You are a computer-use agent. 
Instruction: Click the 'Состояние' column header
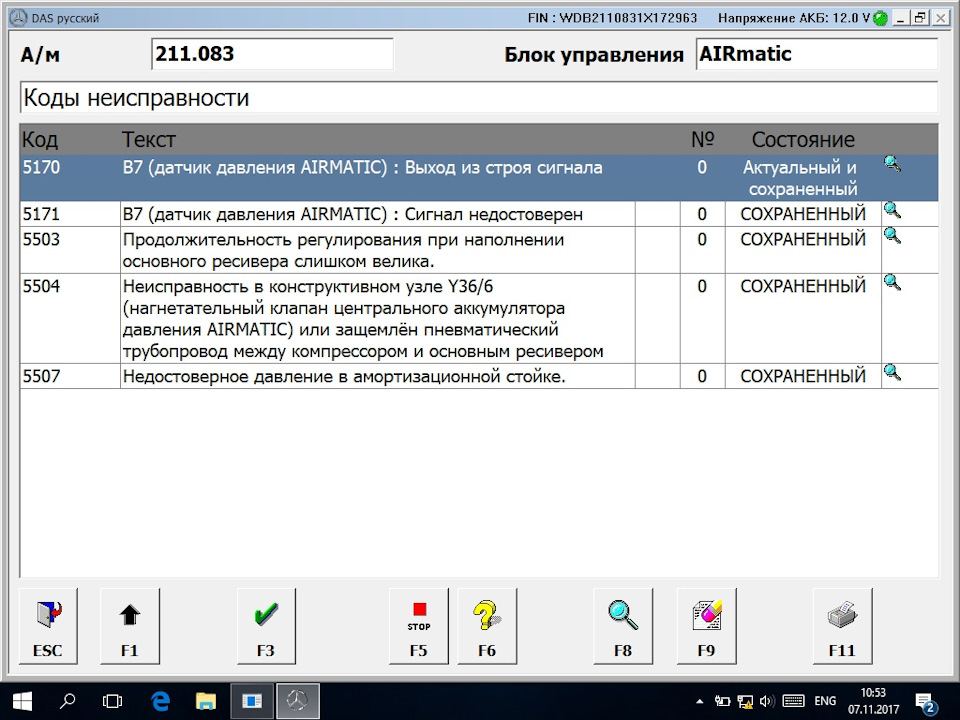[x=803, y=140]
